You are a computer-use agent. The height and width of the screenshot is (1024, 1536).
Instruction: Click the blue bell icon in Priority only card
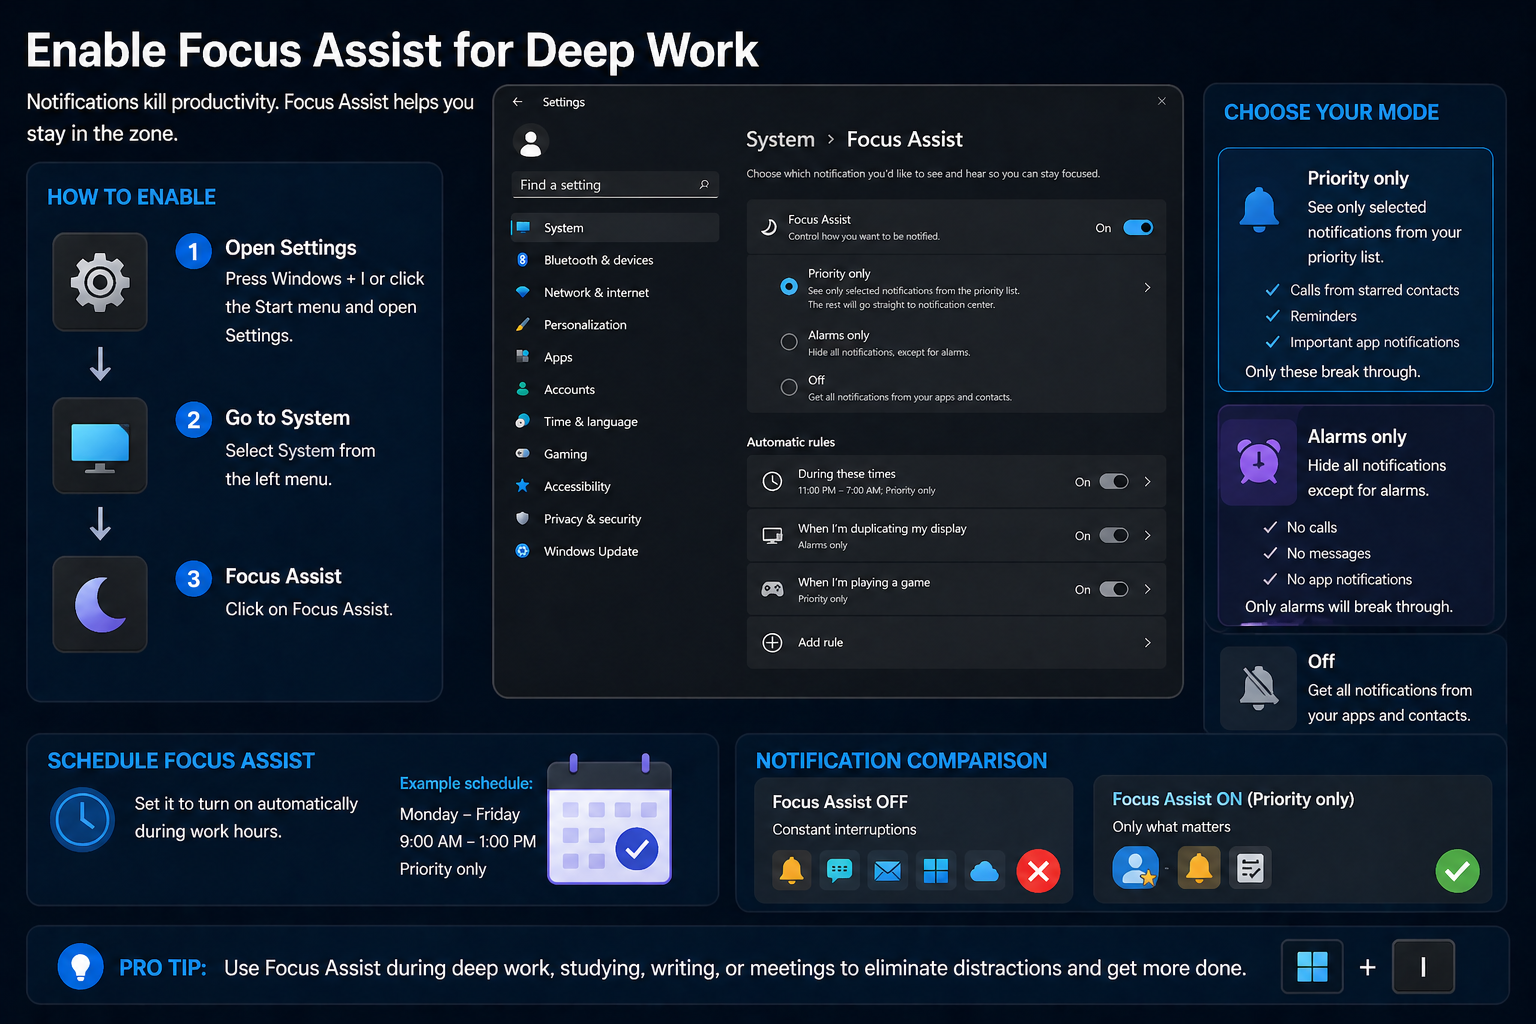(x=1259, y=209)
